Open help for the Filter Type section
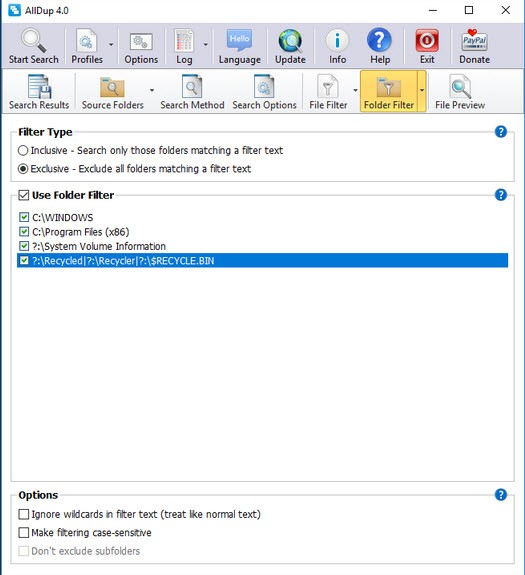This screenshot has width=525, height=575. [500, 132]
